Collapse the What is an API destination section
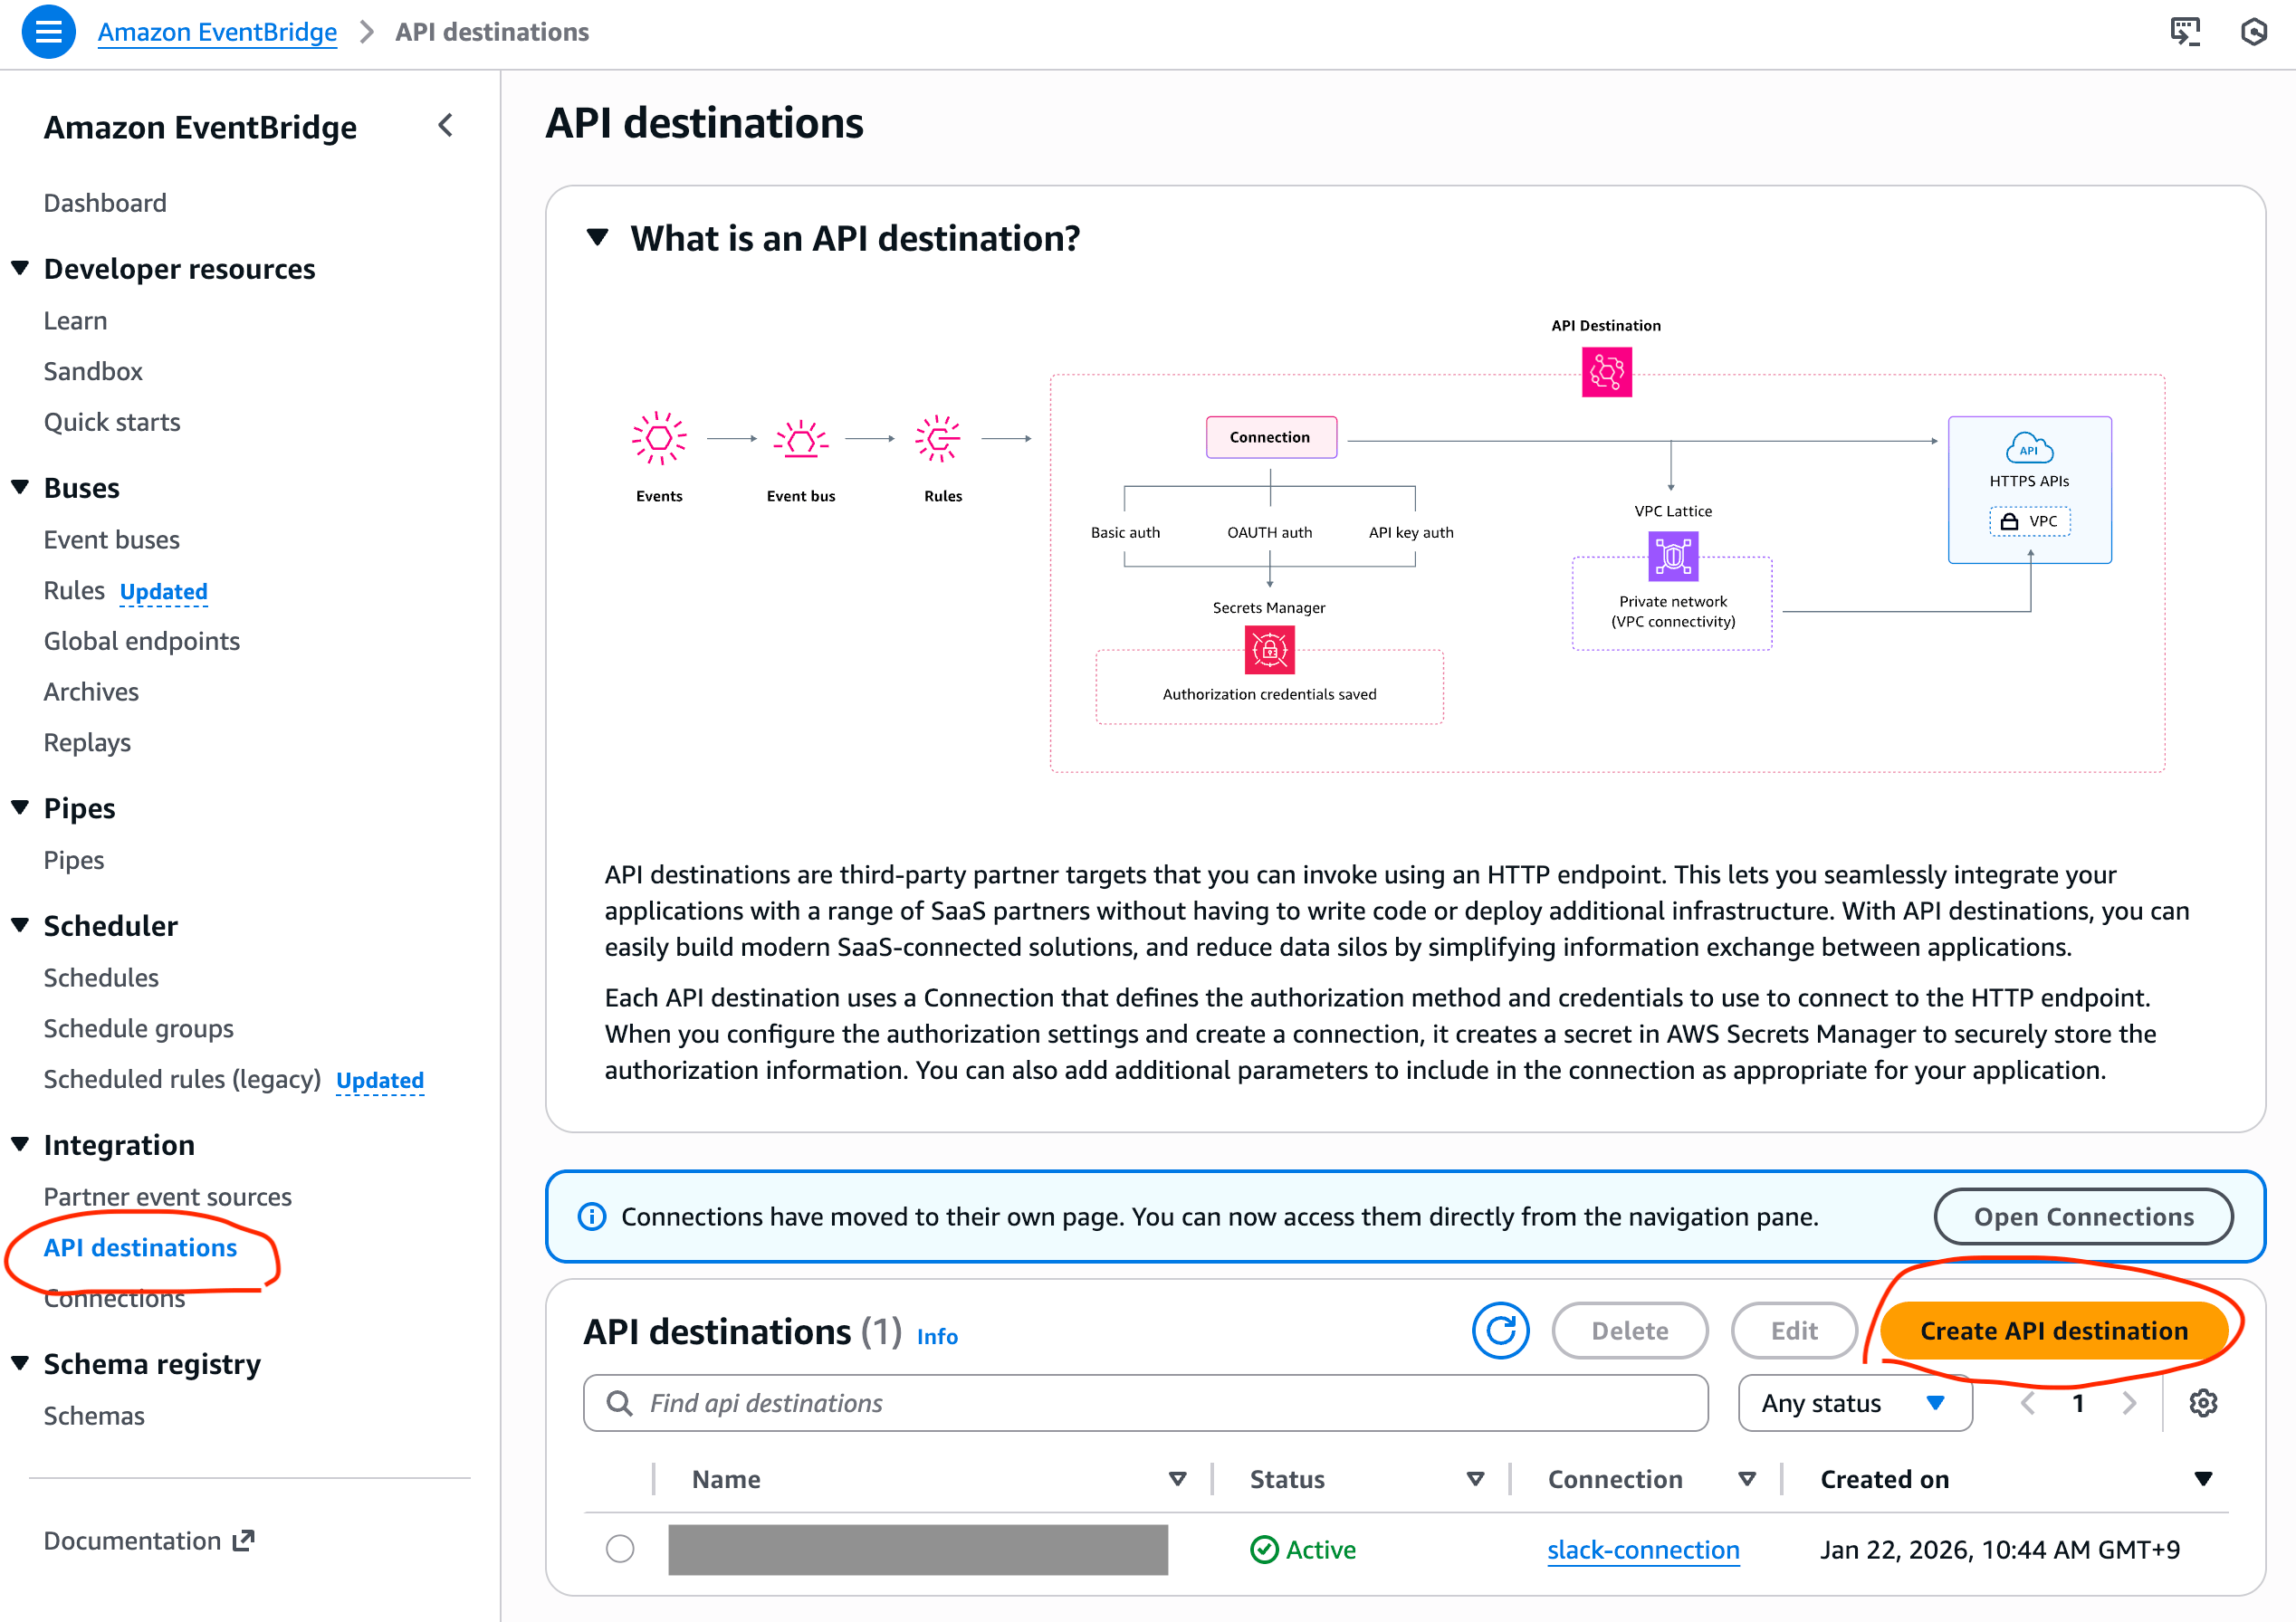The width and height of the screenshot is (2296, 1622). tap(597, 238)
